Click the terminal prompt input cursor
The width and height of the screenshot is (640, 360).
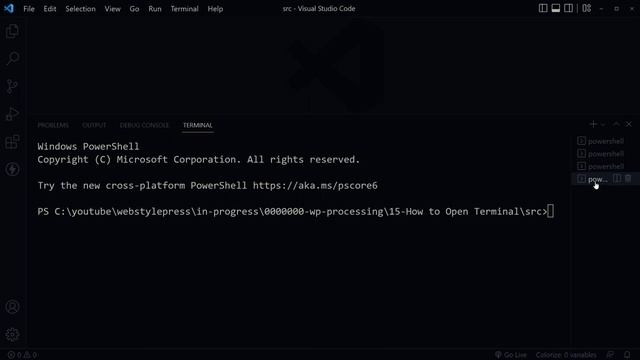(551, 211)
